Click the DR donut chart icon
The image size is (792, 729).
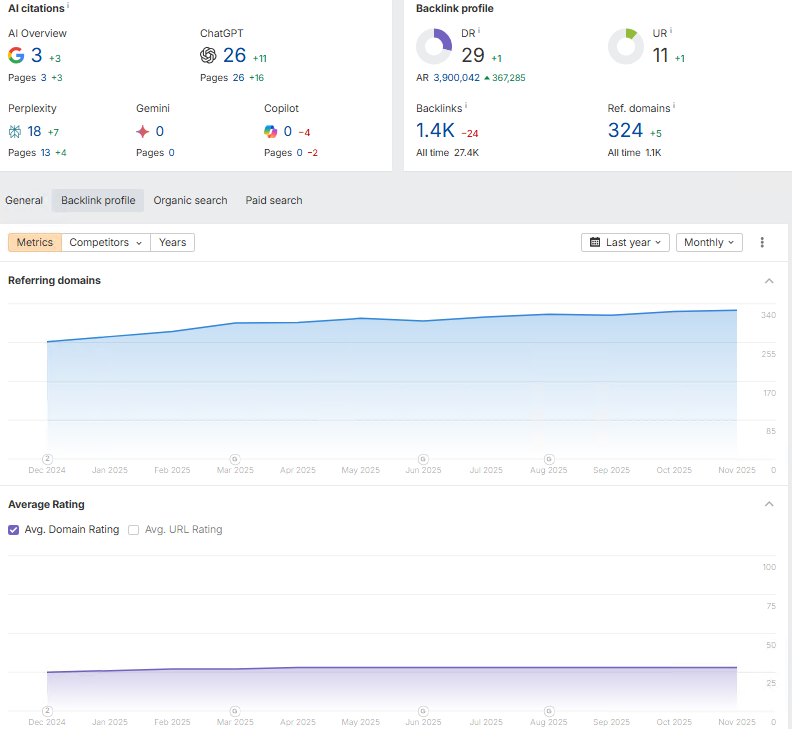(434, 46)
